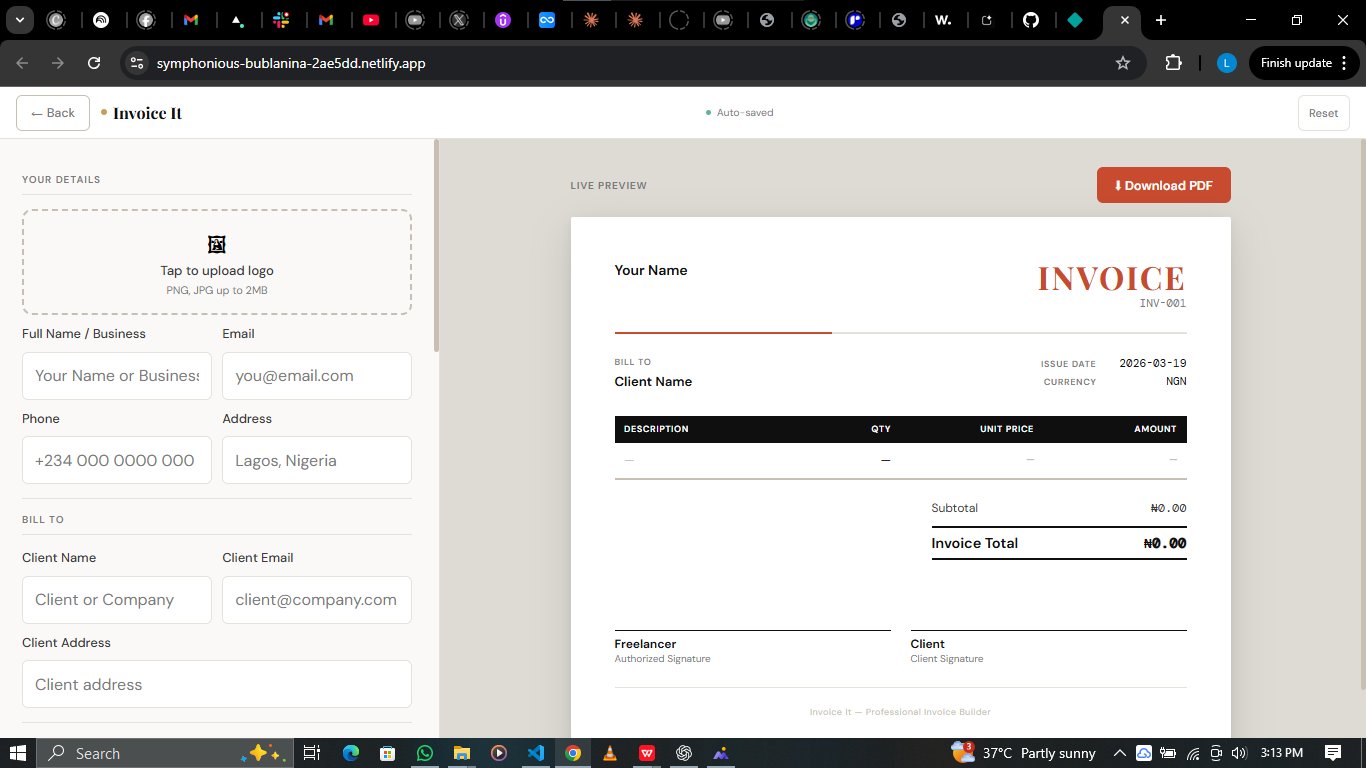This screenshot has width=1366, height=768.
Task: Open the Finish update menu
Action: tap(1303, 63)
